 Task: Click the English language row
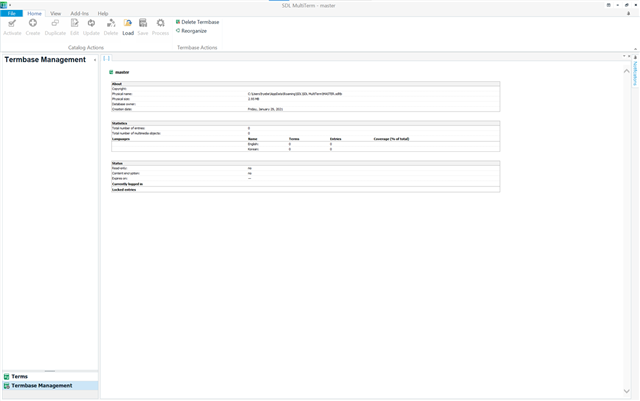[x=306, y=144]
